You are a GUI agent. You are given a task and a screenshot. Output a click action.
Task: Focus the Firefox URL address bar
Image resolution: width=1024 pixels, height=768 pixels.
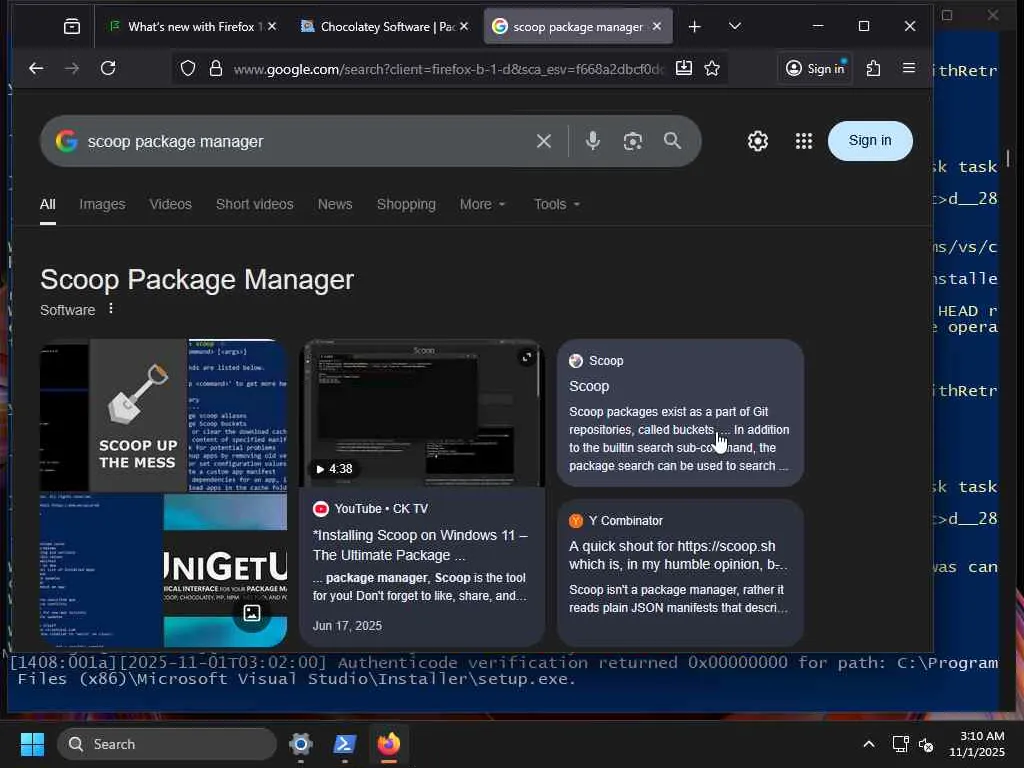(x=447, y=68)
